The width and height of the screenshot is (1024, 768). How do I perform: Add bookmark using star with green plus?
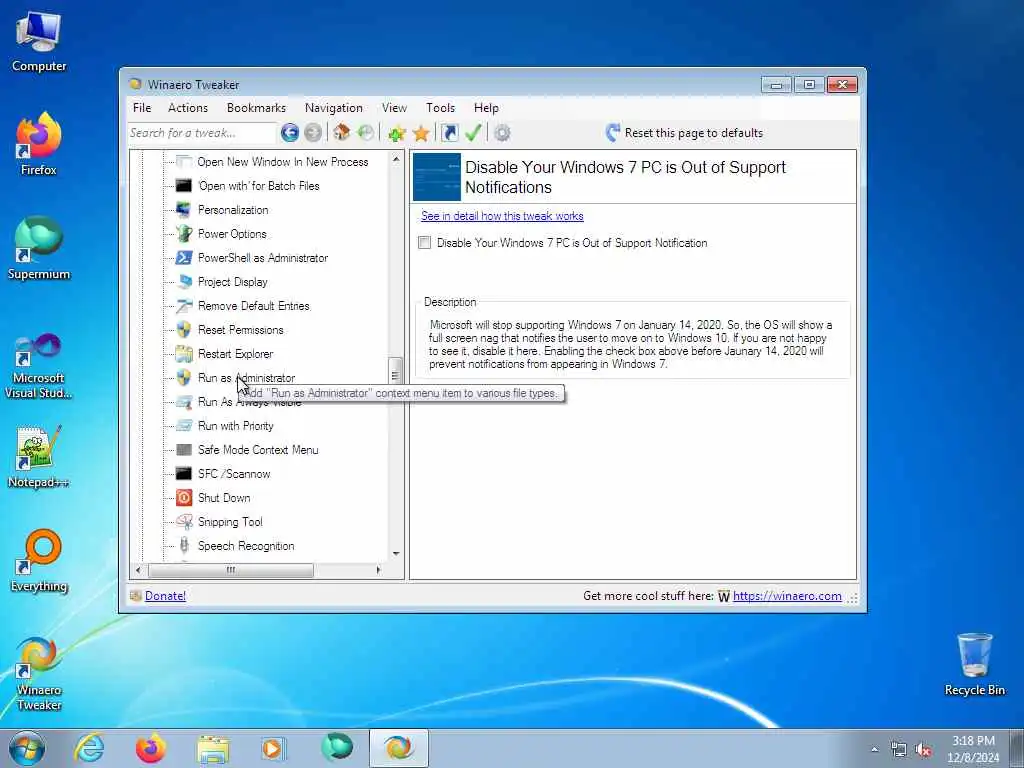396,133
